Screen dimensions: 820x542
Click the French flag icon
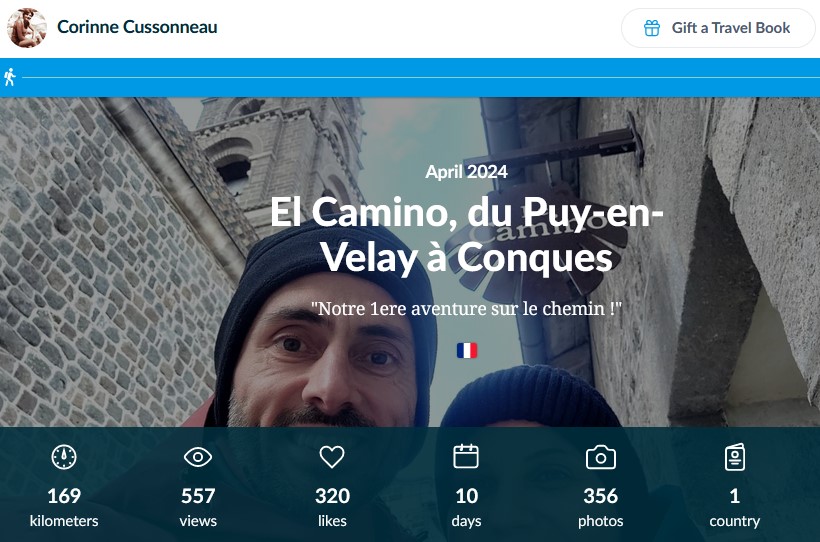click(467, 351)
